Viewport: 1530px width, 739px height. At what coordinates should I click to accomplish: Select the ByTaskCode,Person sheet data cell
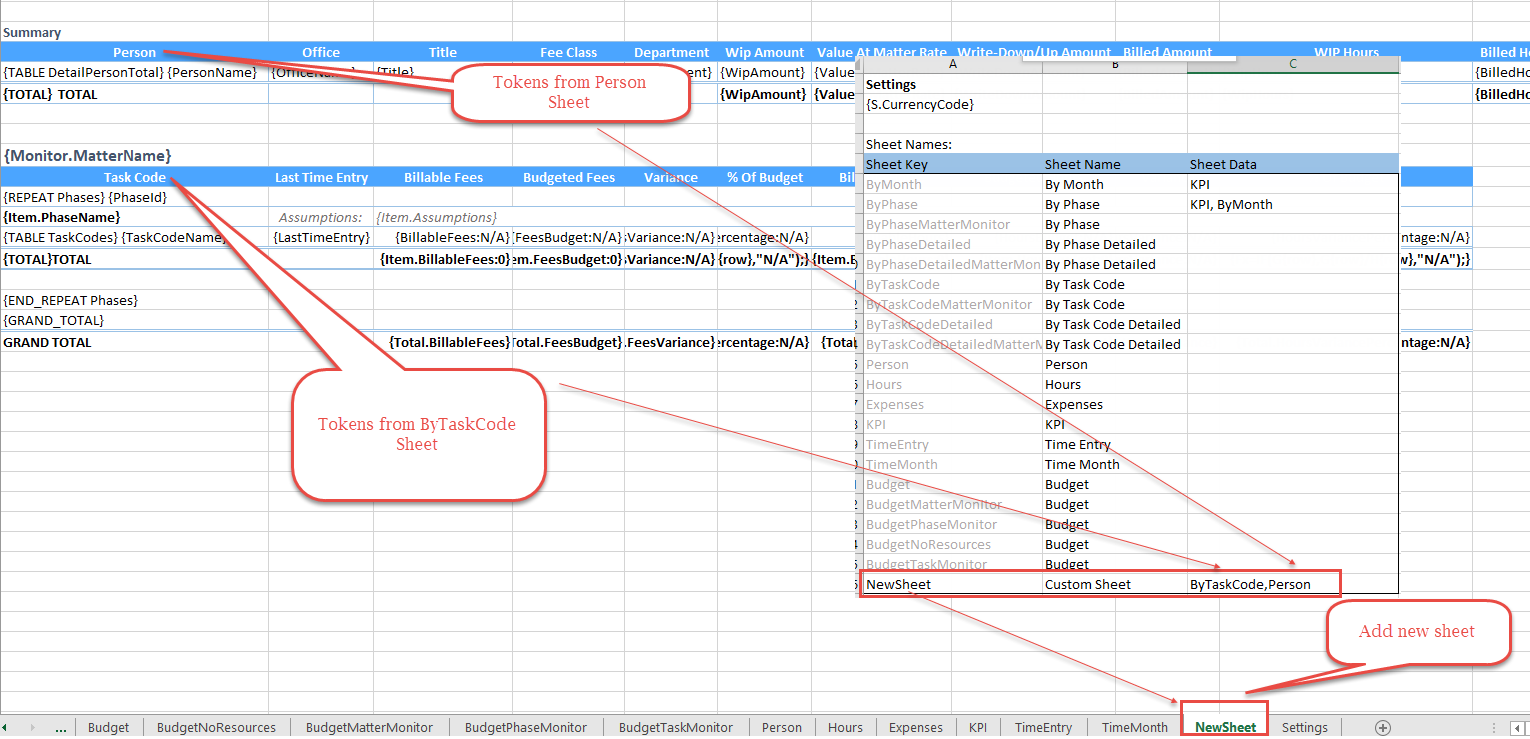pyautogui.click(x=1250, y=584)
